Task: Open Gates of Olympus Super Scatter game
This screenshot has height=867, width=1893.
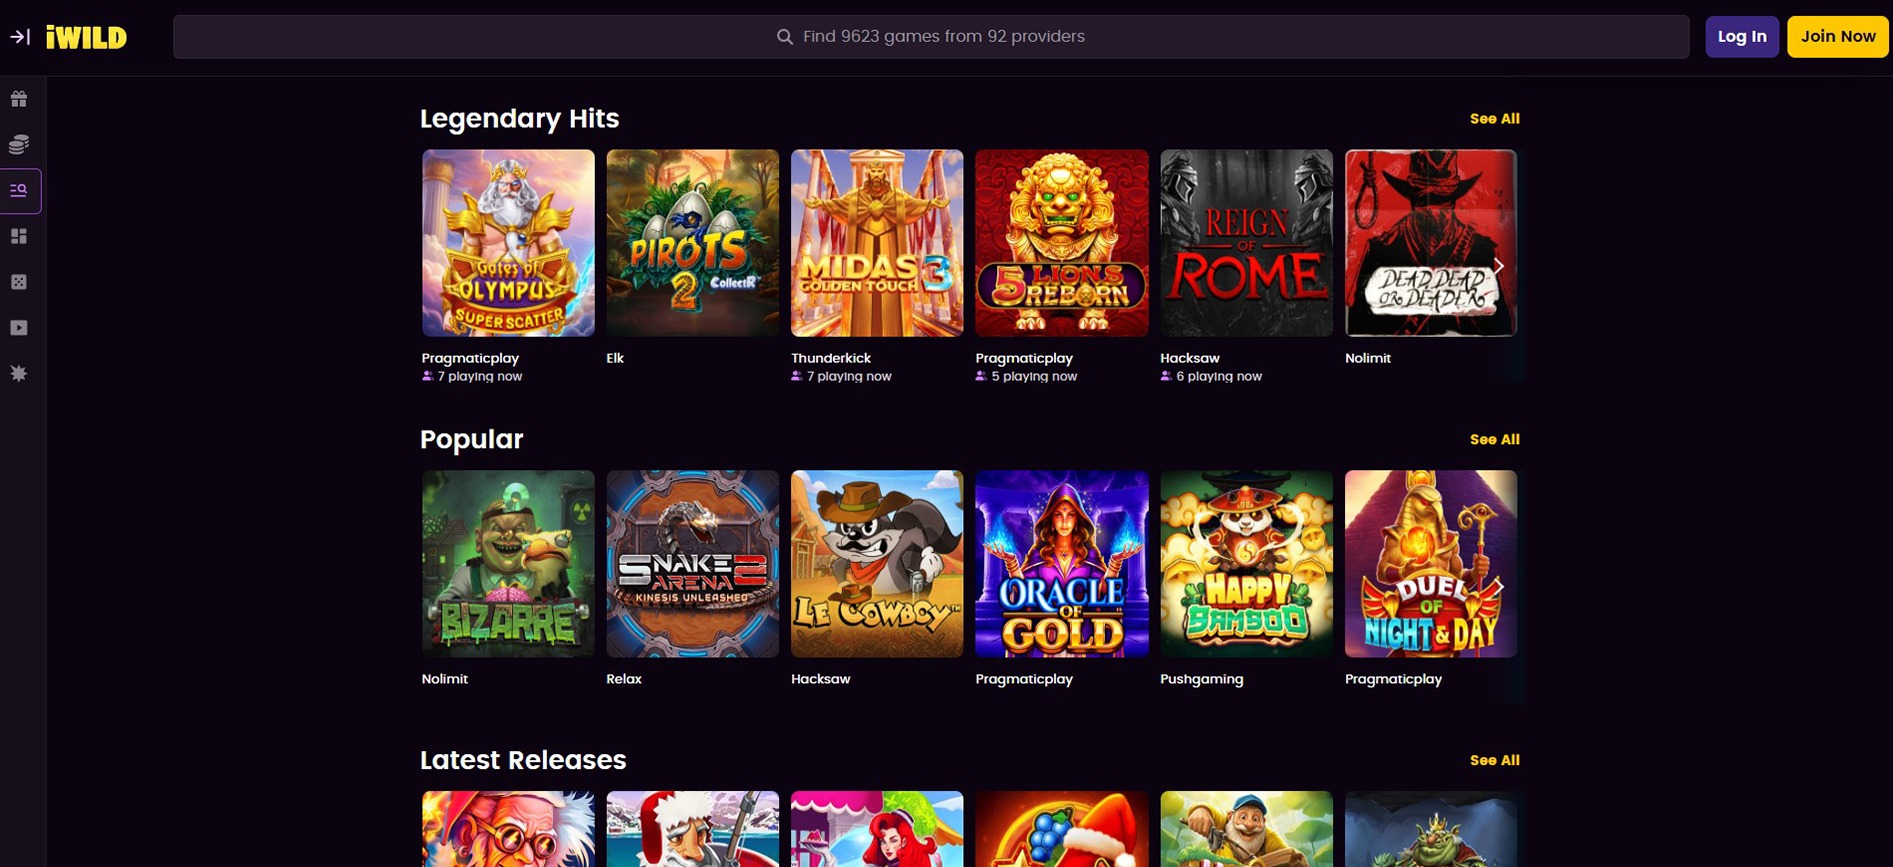Action: [508, 243]
